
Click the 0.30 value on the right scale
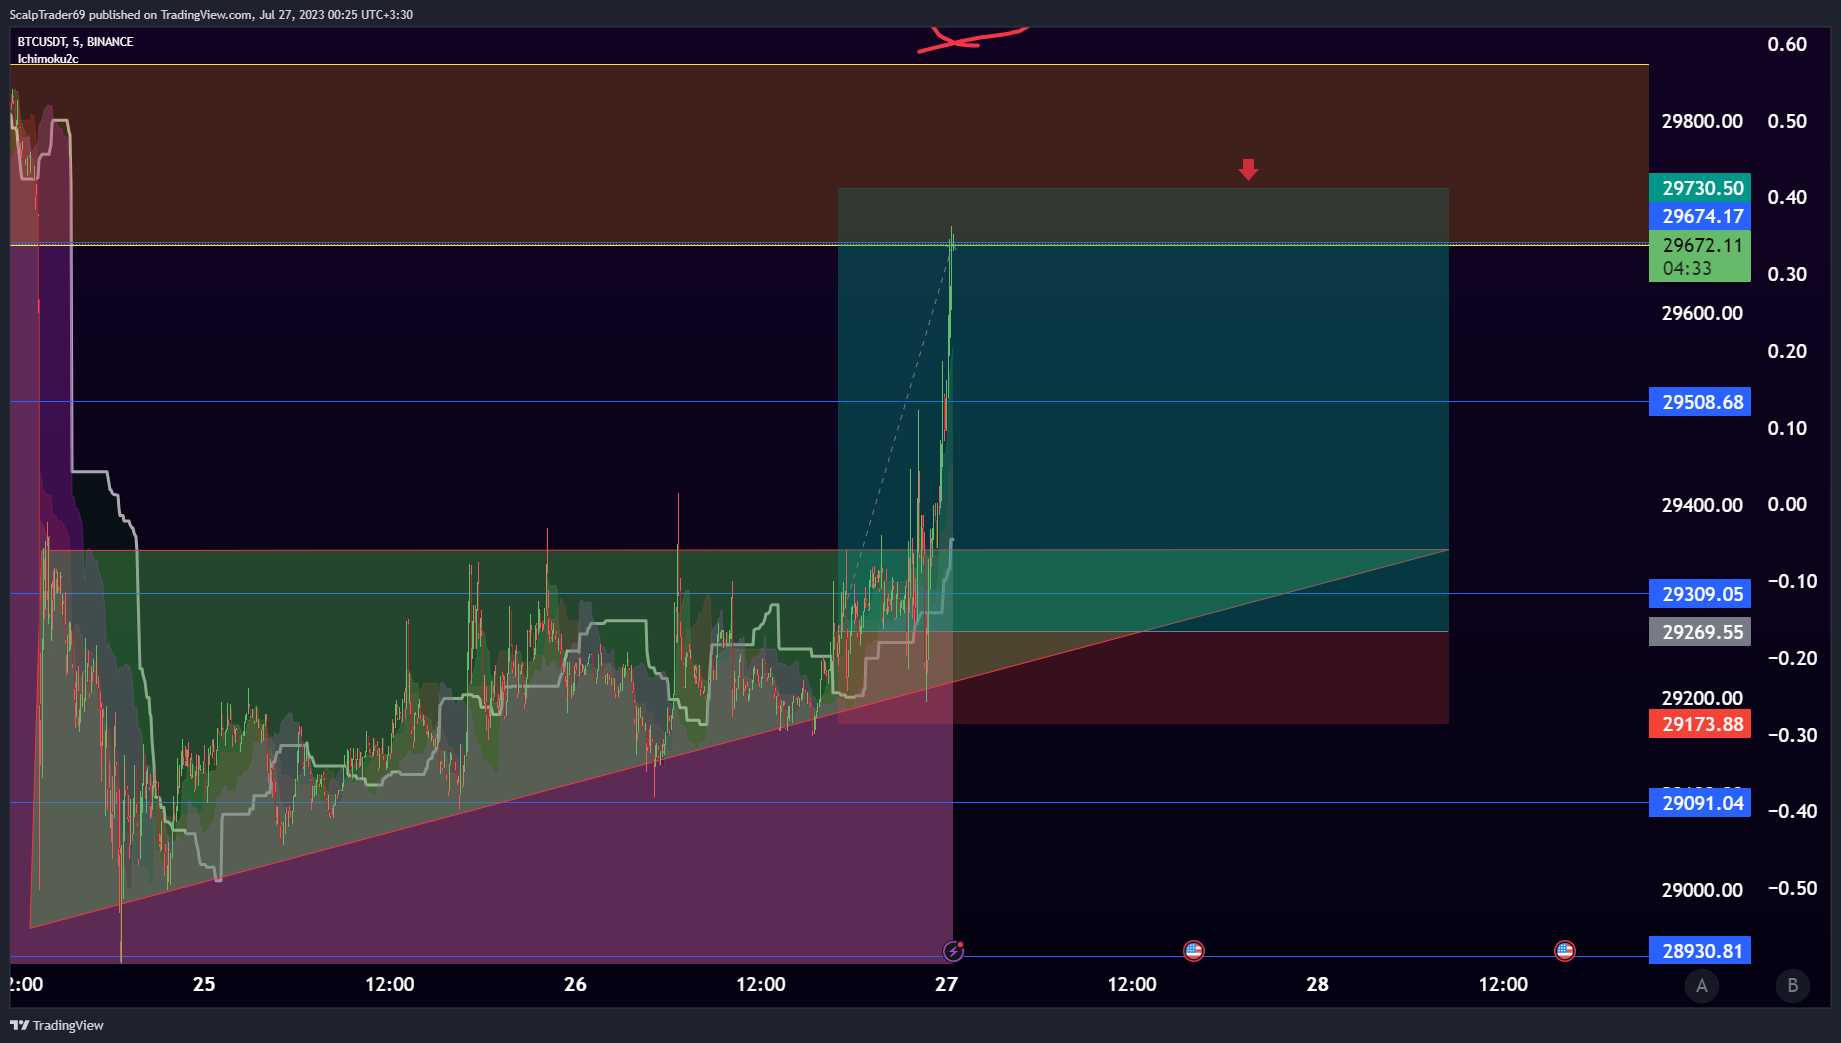tap(1787, 274)
